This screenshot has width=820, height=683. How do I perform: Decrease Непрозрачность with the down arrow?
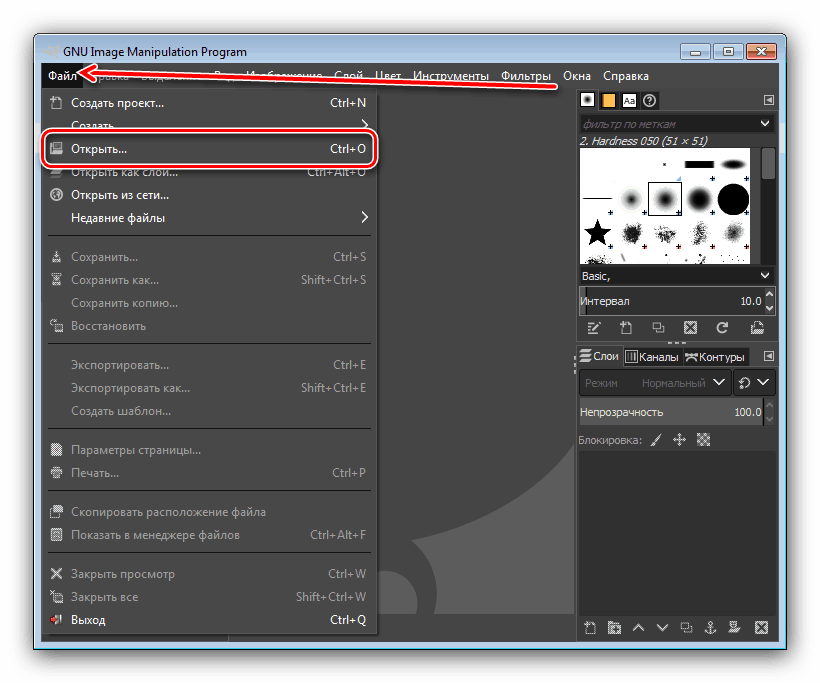769,419
